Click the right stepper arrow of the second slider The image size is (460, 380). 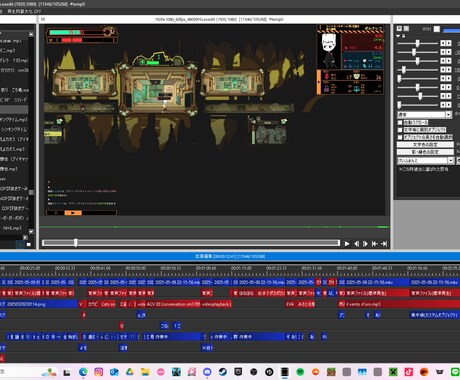pyautogui.click(x=449, y=52)
